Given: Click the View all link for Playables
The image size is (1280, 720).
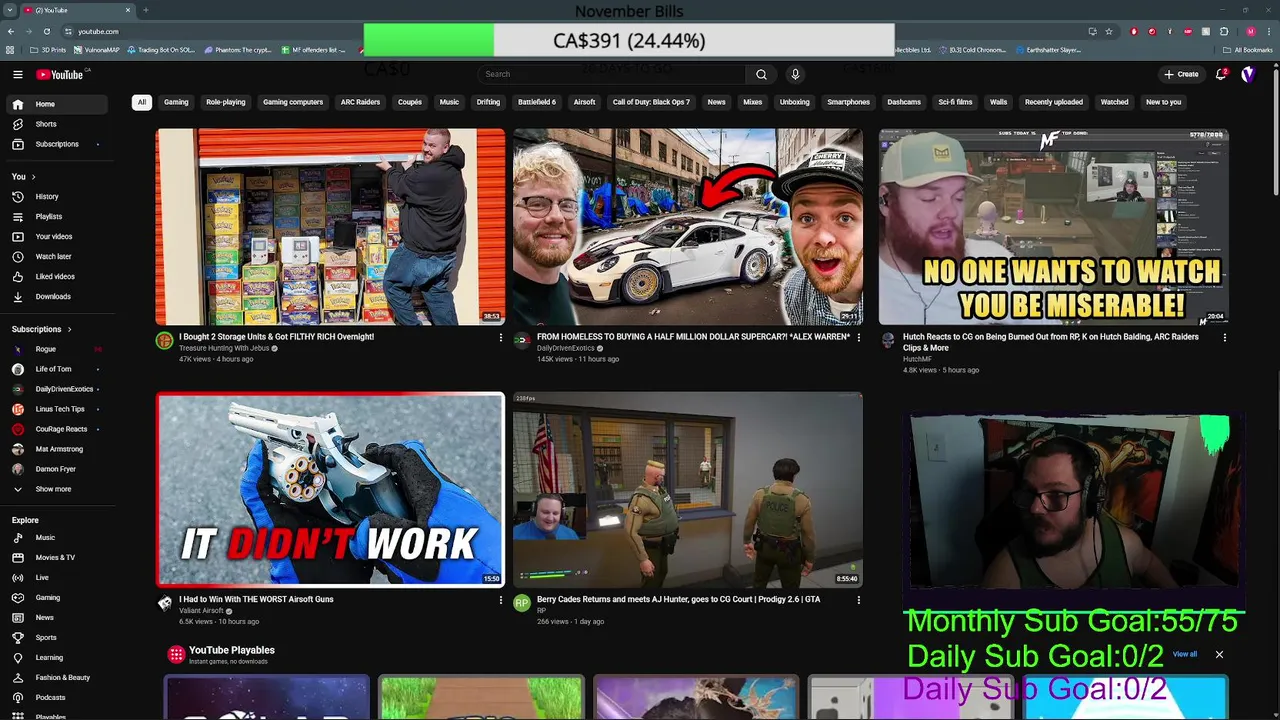Looking at the screenshot, I should tap(1185, 654).
